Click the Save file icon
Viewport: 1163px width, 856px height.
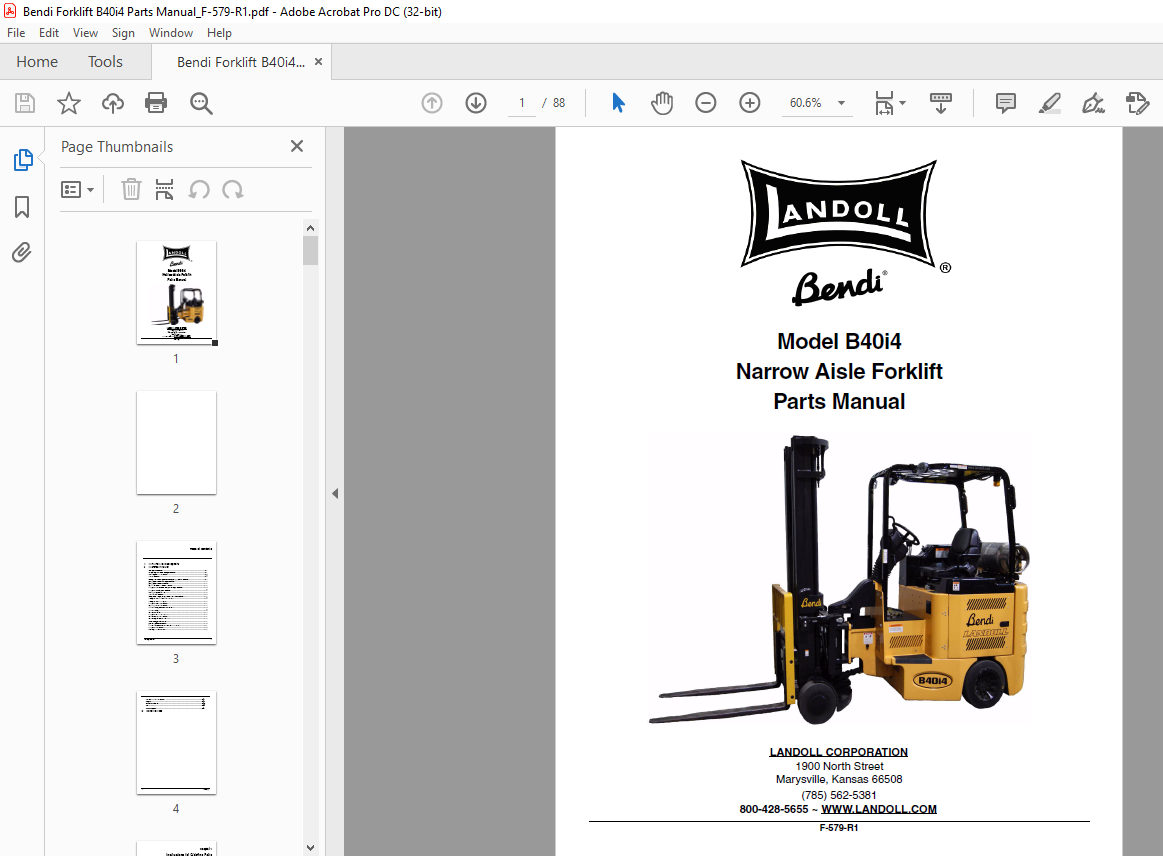pos(24,103)
